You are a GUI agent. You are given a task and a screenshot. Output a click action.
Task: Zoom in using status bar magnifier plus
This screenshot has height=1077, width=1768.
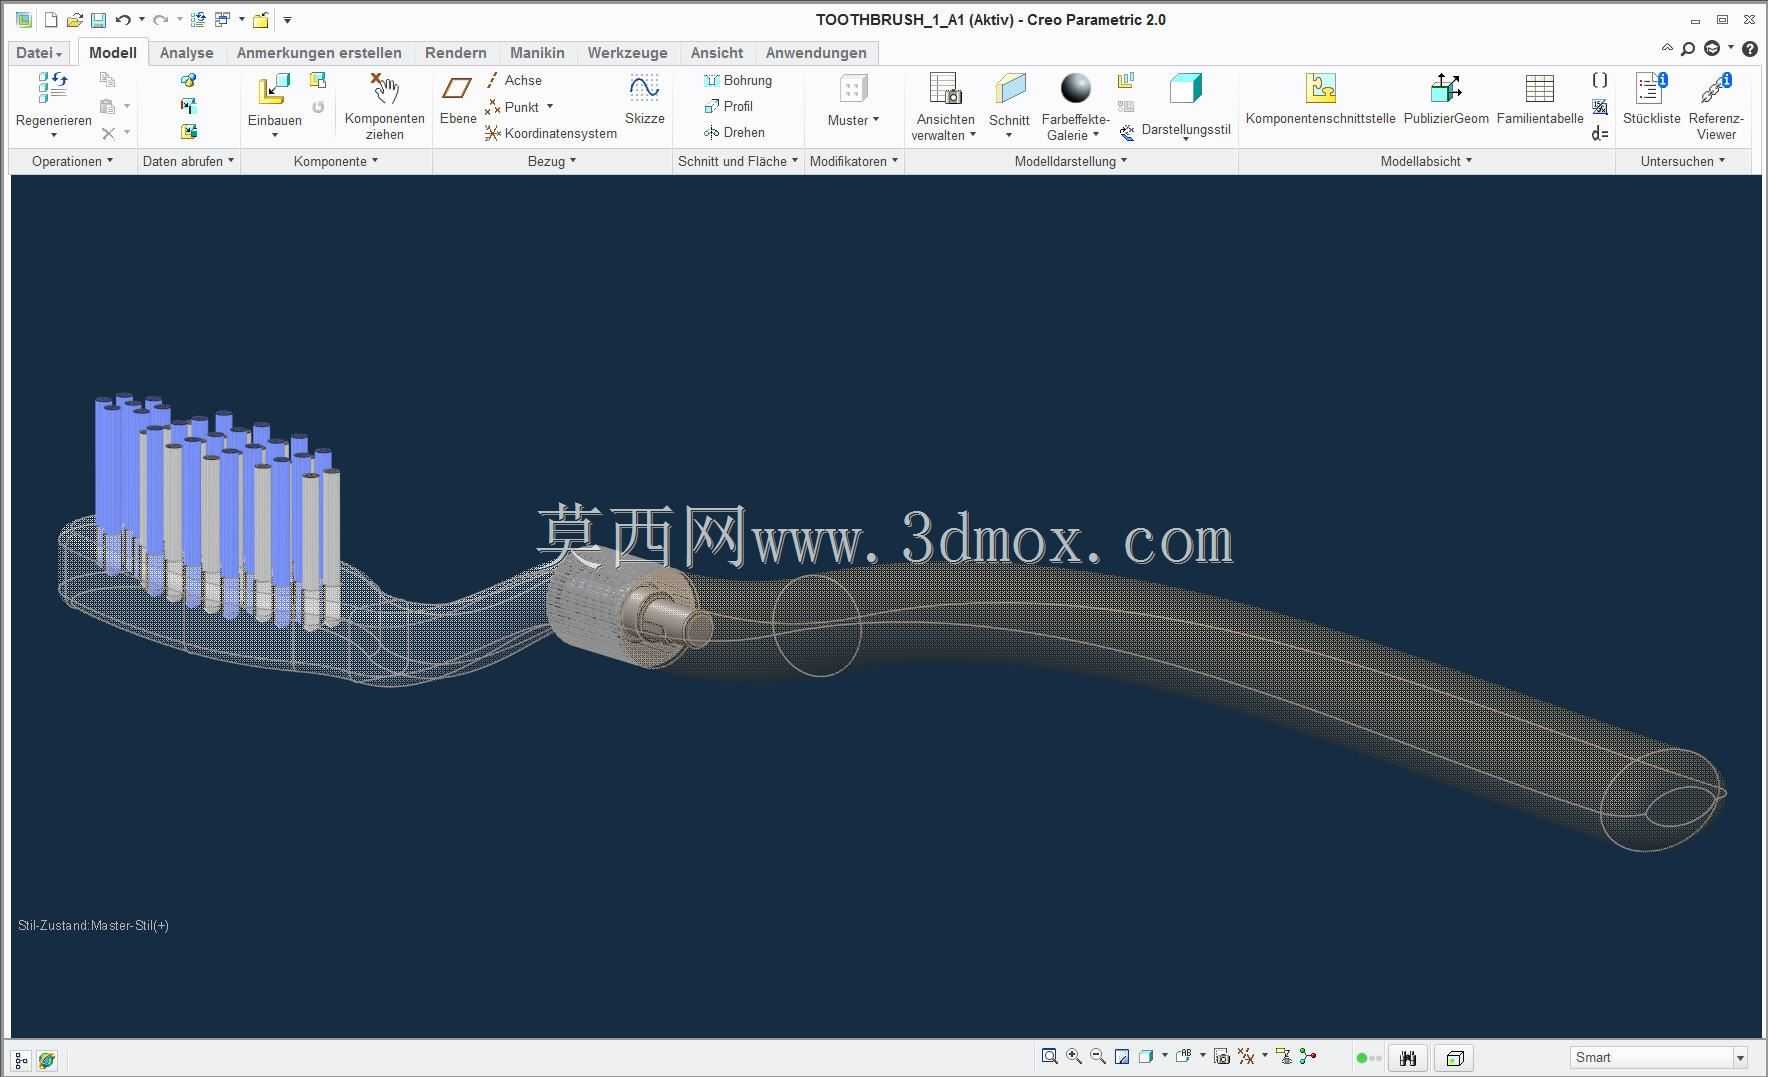pyautogui.click(x=1074, y=1056)
